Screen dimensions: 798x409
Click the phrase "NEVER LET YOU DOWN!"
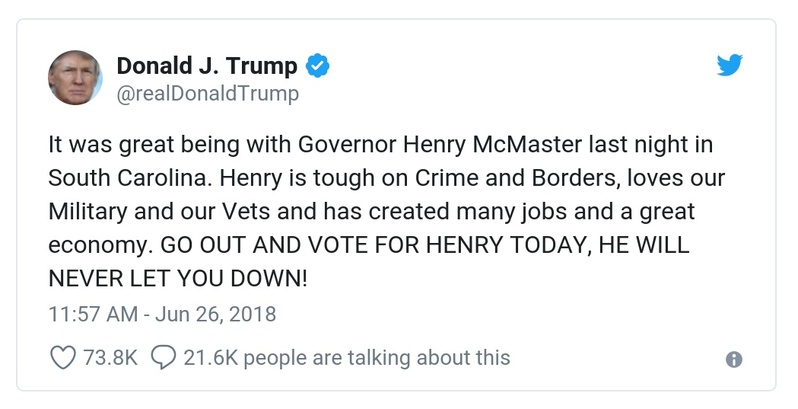click(x=177, y=279)
